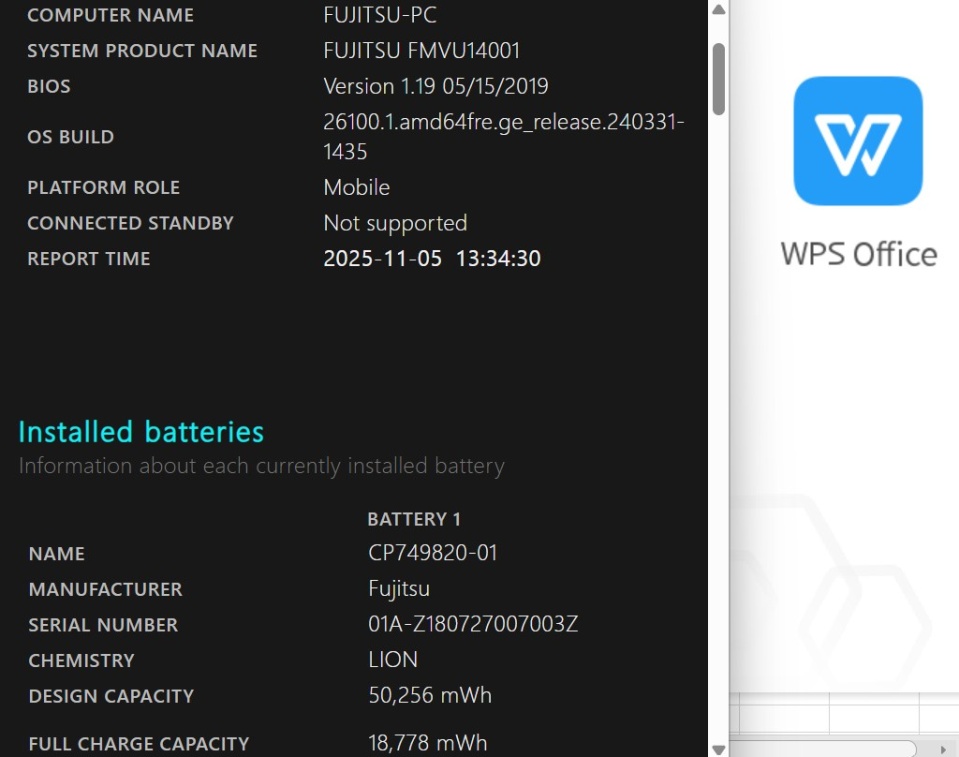The height and width of the screenshot is (757, 959).
Task: Click the 'Installed batteries' heading
Action: point(141,432)
